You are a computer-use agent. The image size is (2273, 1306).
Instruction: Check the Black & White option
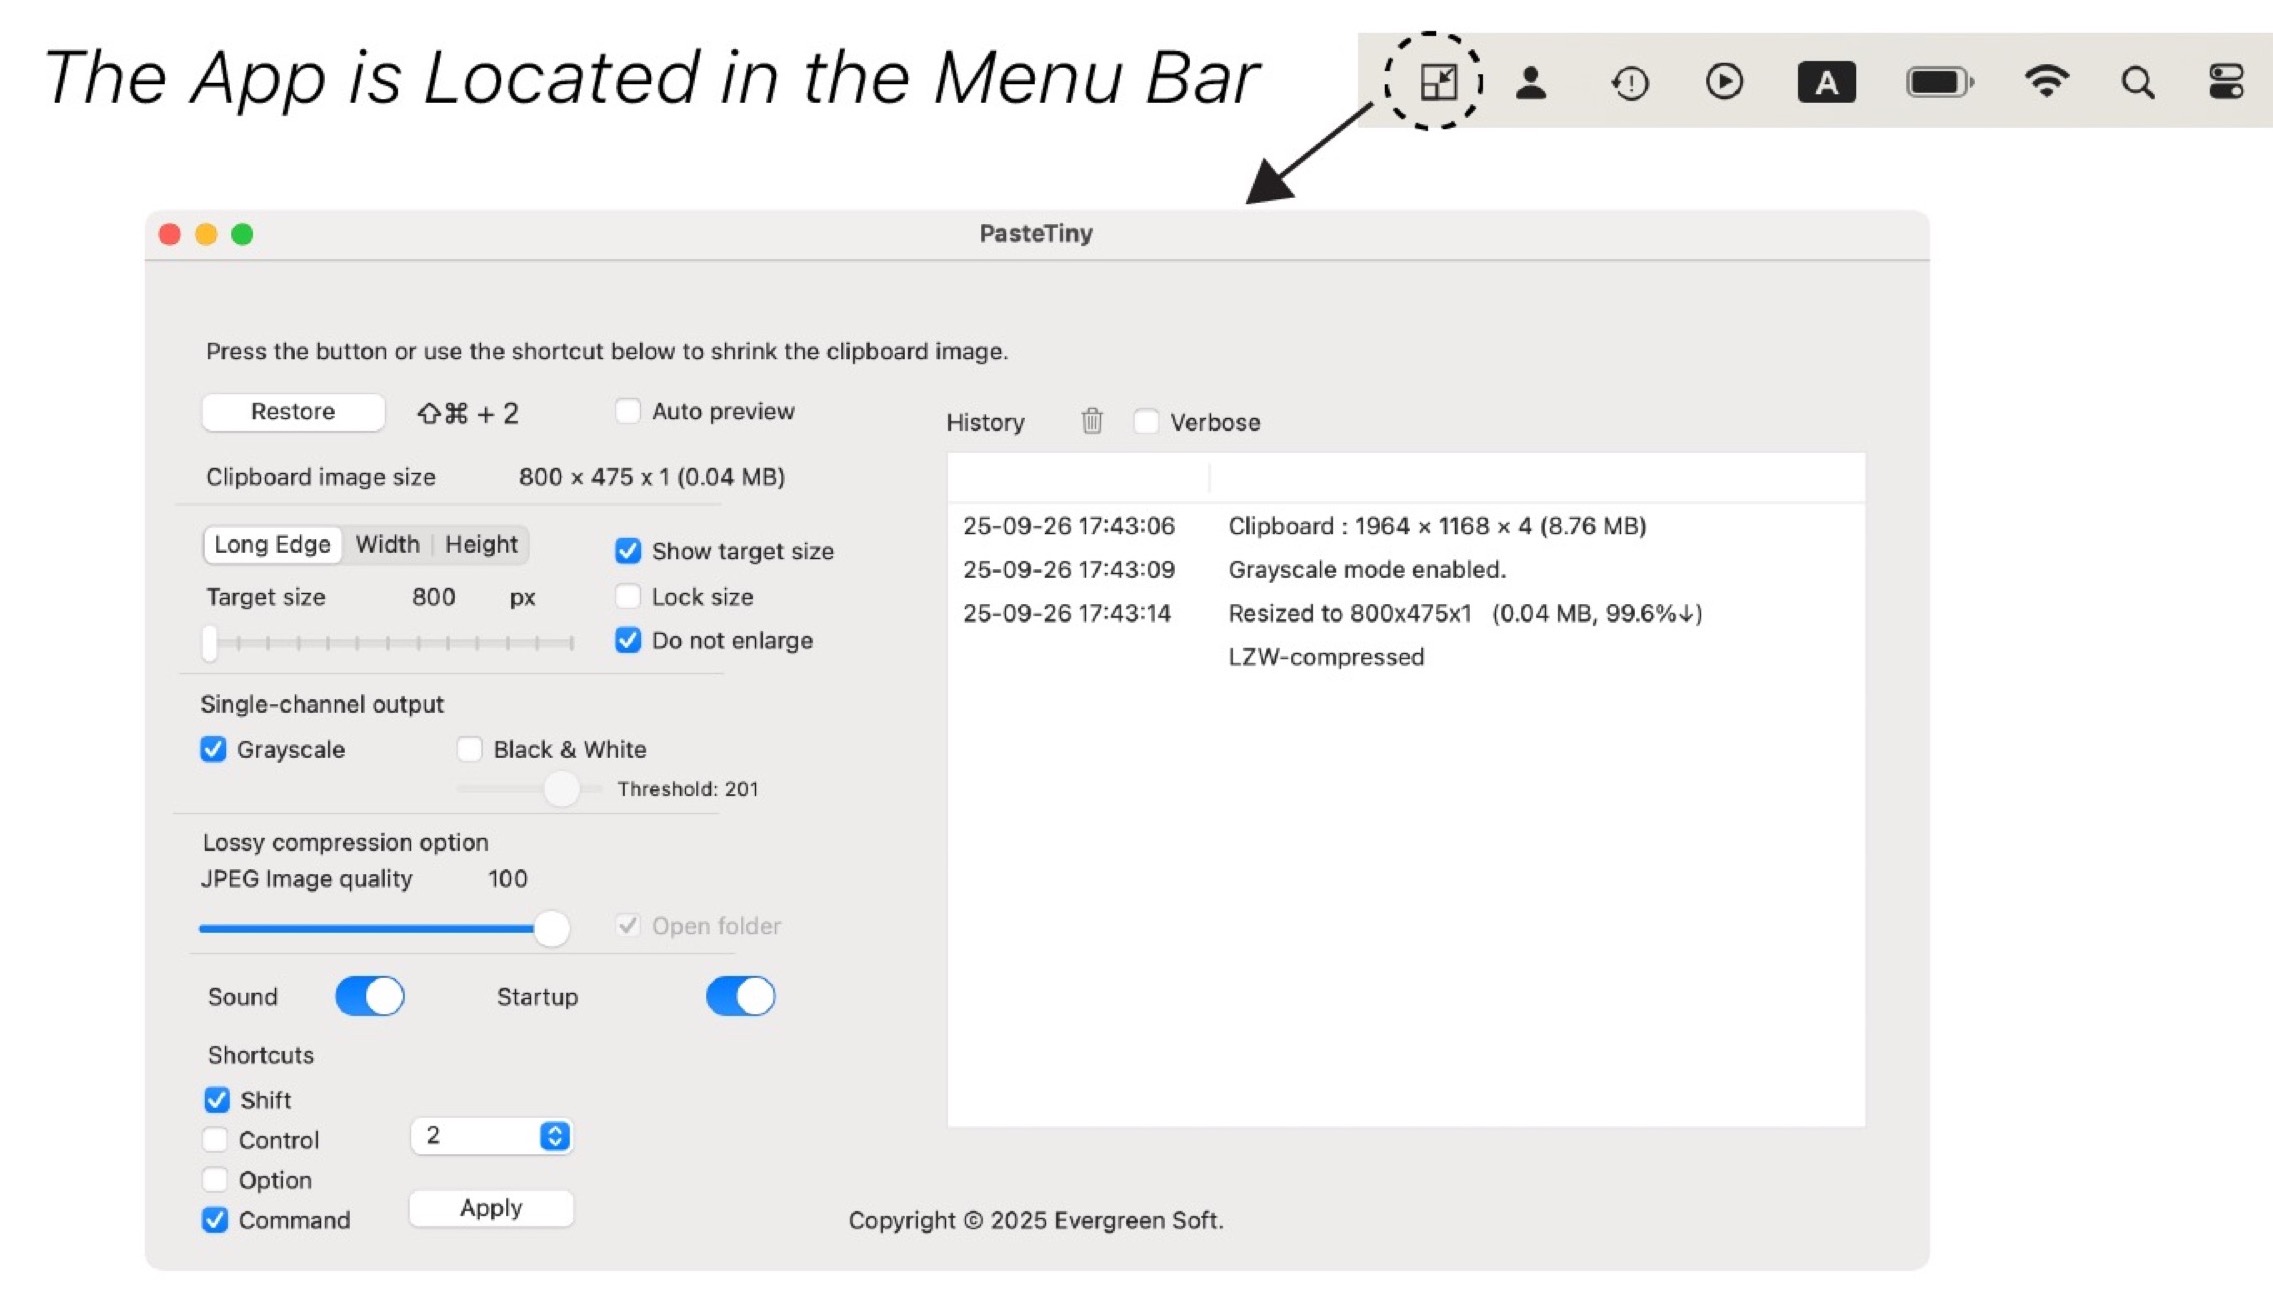pyautogui.click(x=469, y=748)
